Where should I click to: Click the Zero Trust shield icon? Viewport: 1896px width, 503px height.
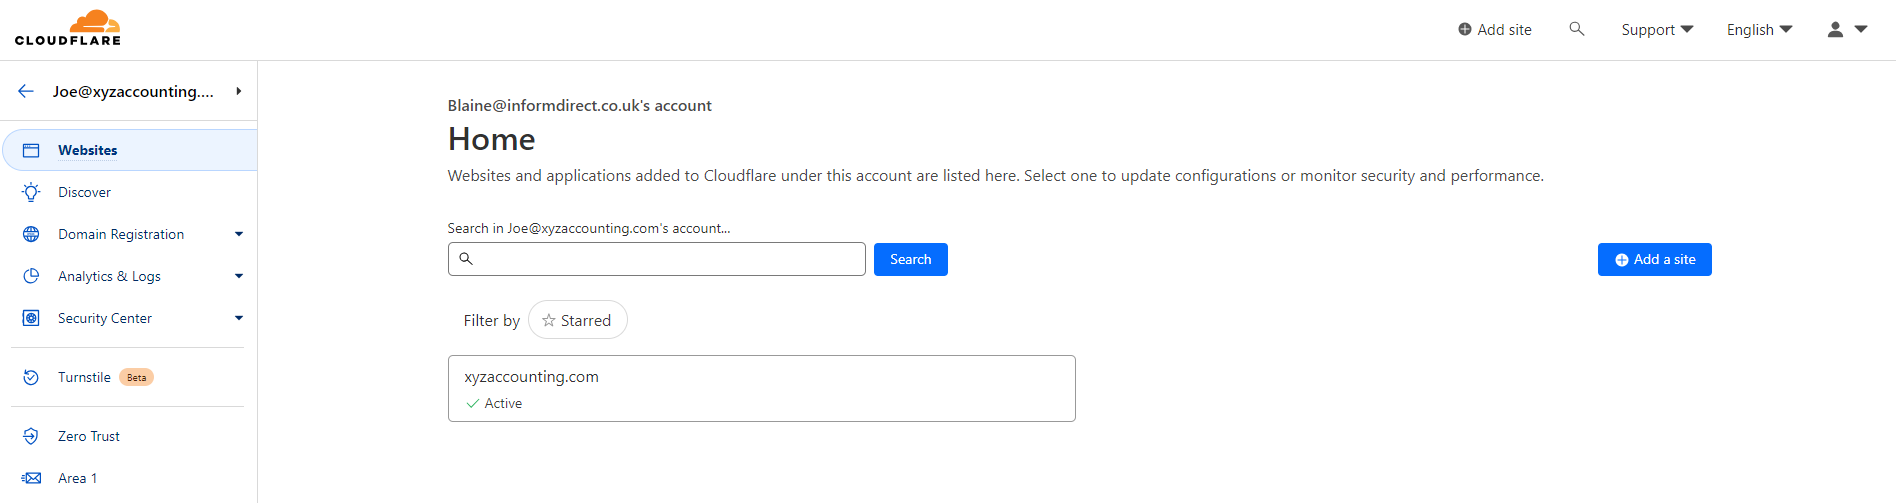click(31, 436)
